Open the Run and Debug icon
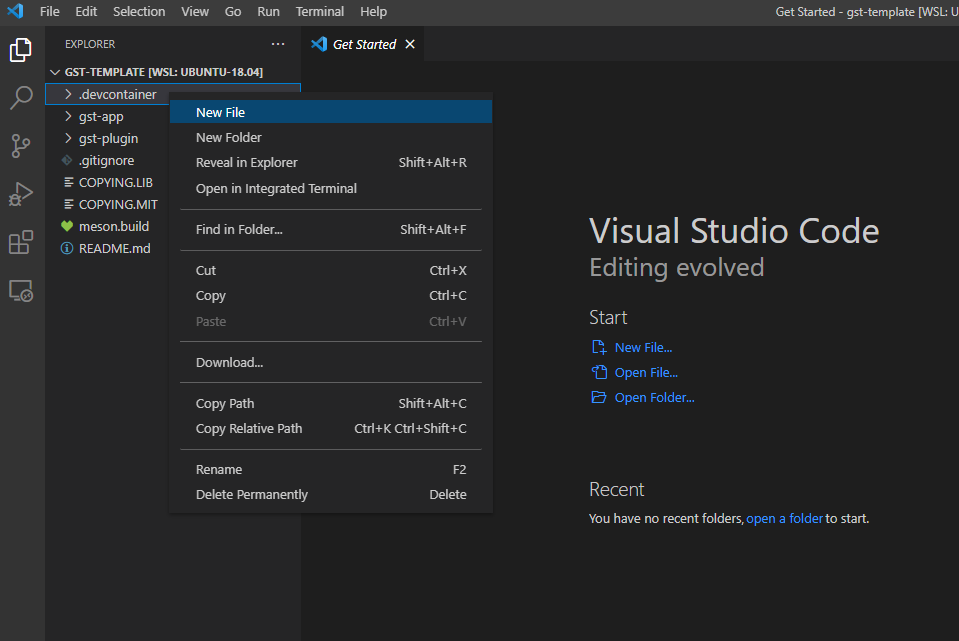The image size is (959, 641). point(21,194)
